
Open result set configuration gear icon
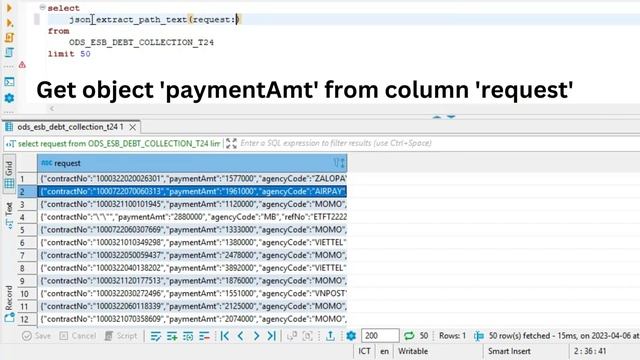[x=351, y=336]
